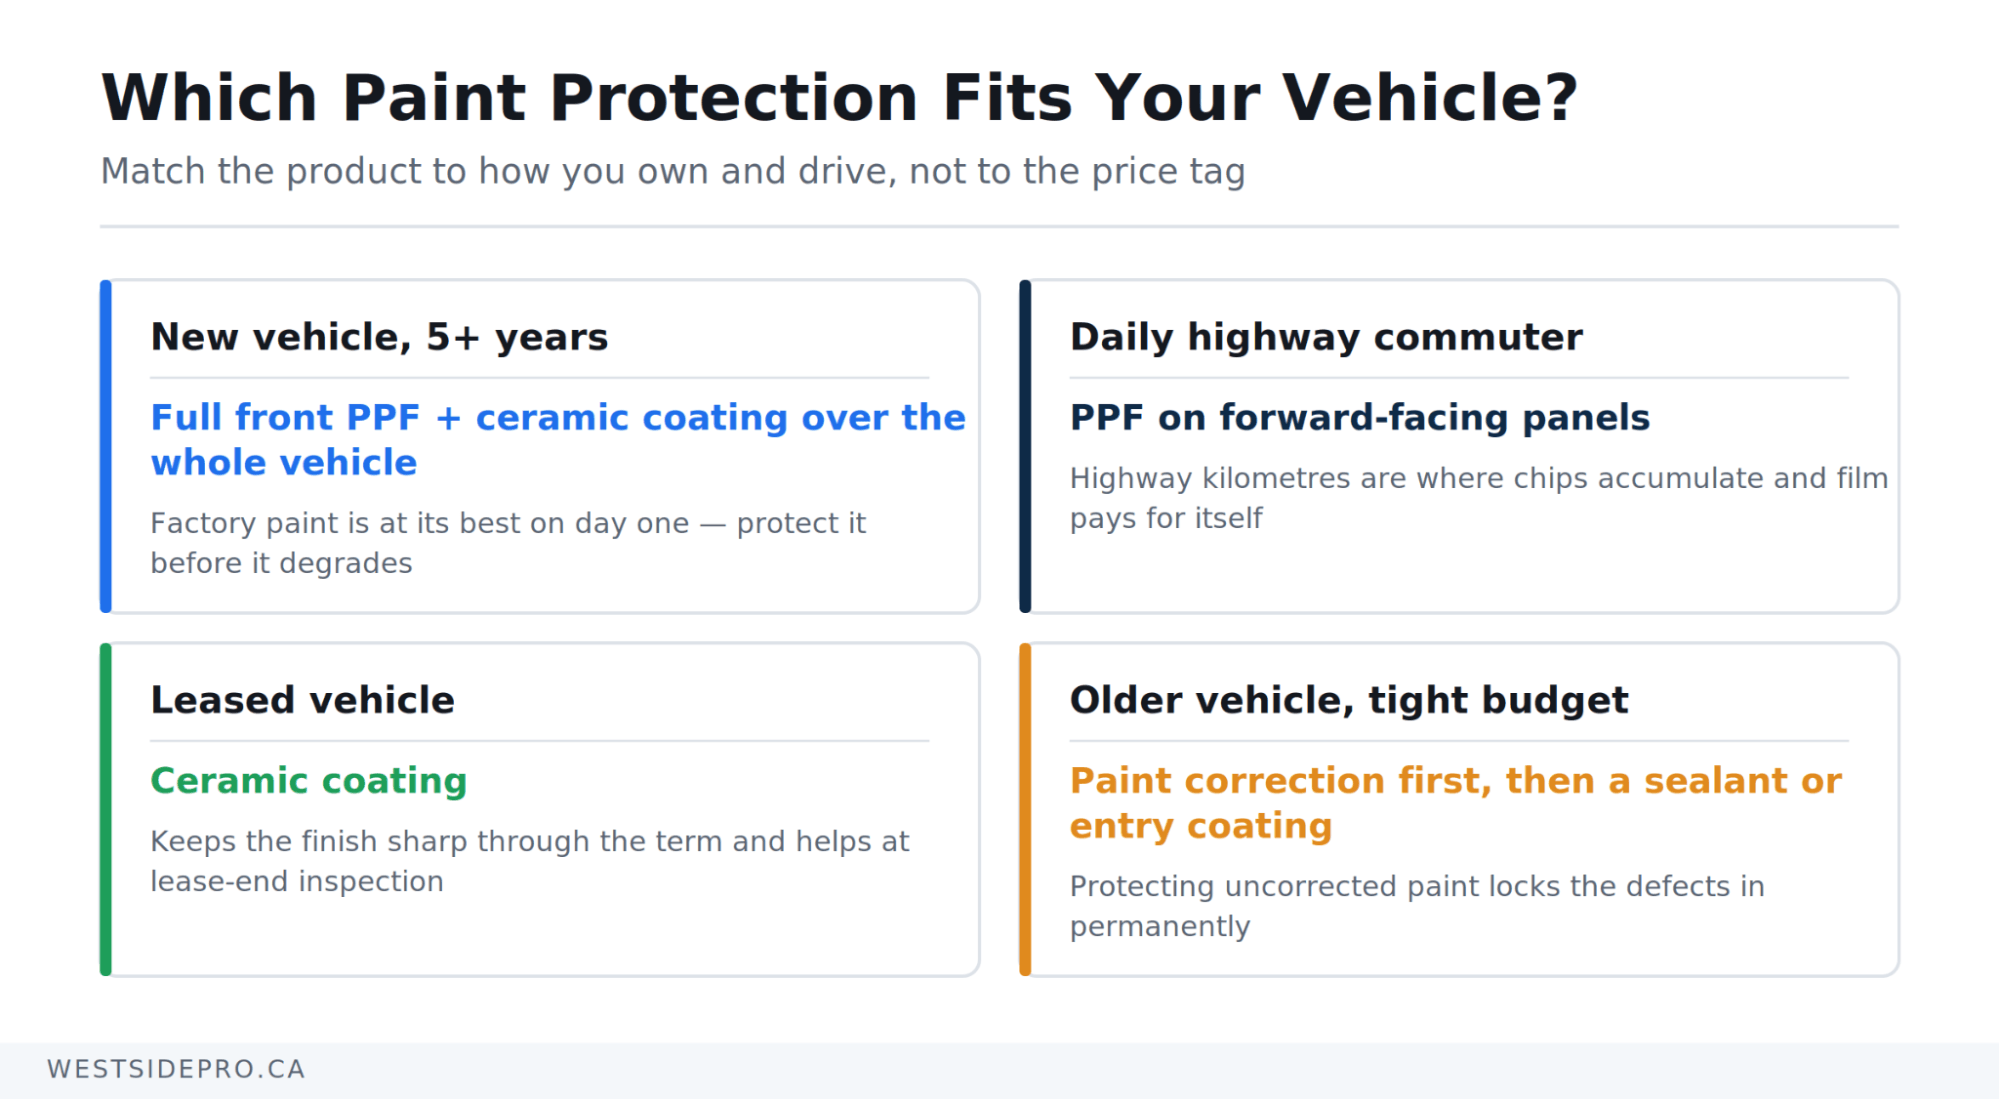Open the New vehicle, 5+ years card heading
The image size is (1999, 1100).
pos(379,337)
